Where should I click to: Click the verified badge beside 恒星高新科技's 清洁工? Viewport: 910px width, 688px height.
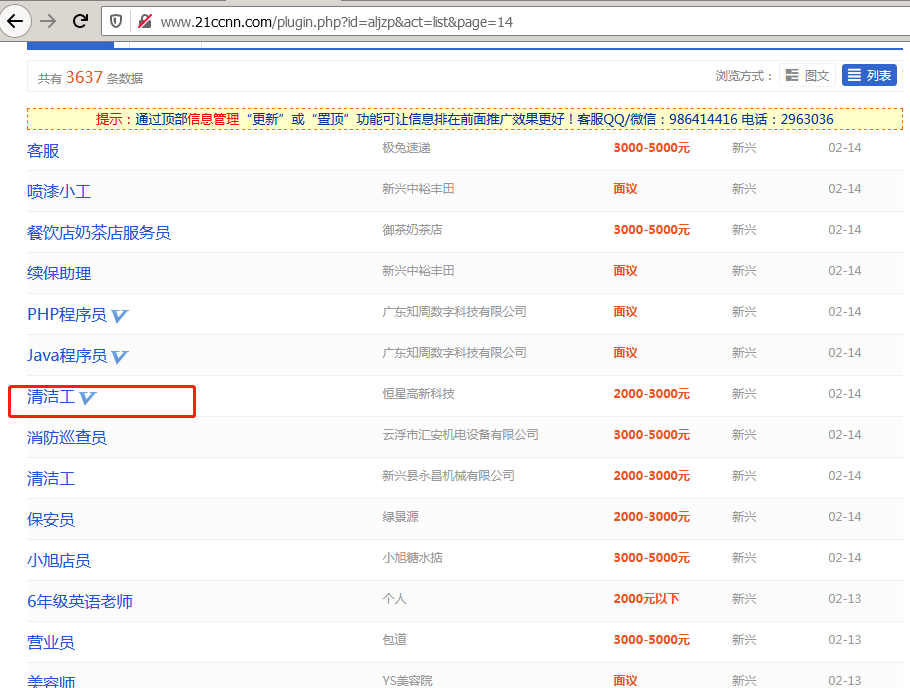click(87, 397)
